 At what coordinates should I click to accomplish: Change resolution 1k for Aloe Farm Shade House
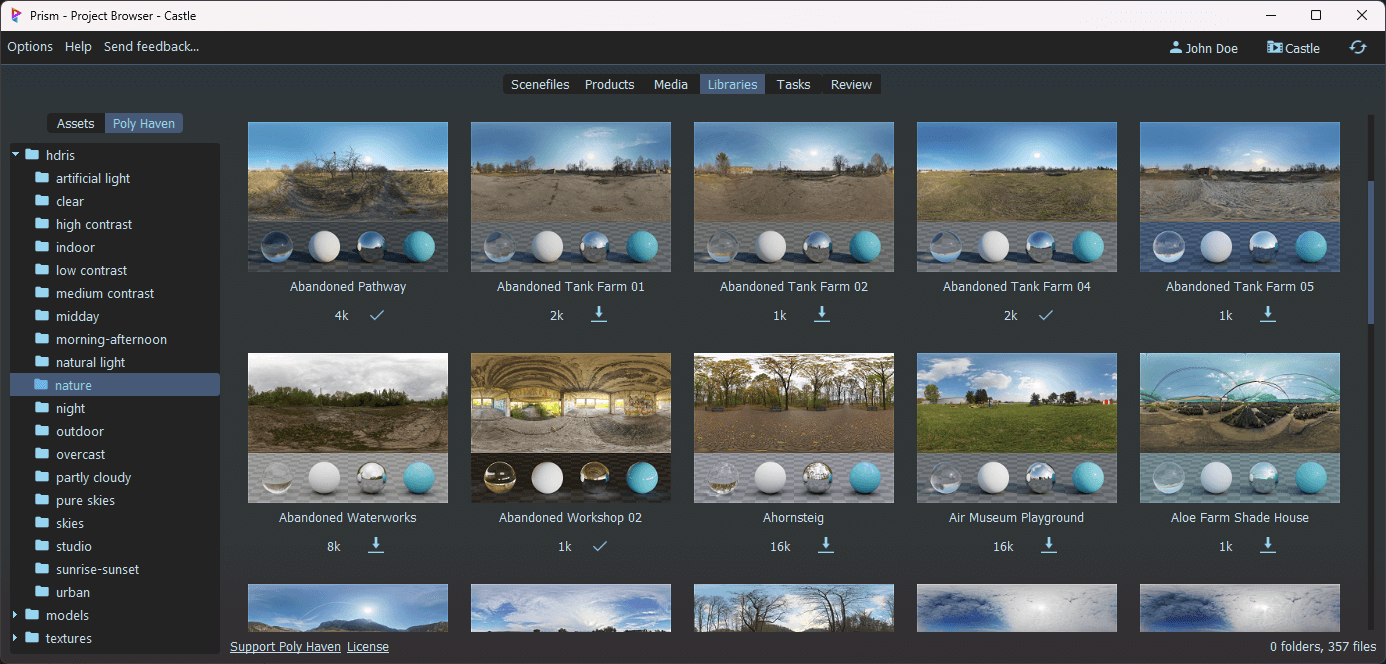point(1225,547)
